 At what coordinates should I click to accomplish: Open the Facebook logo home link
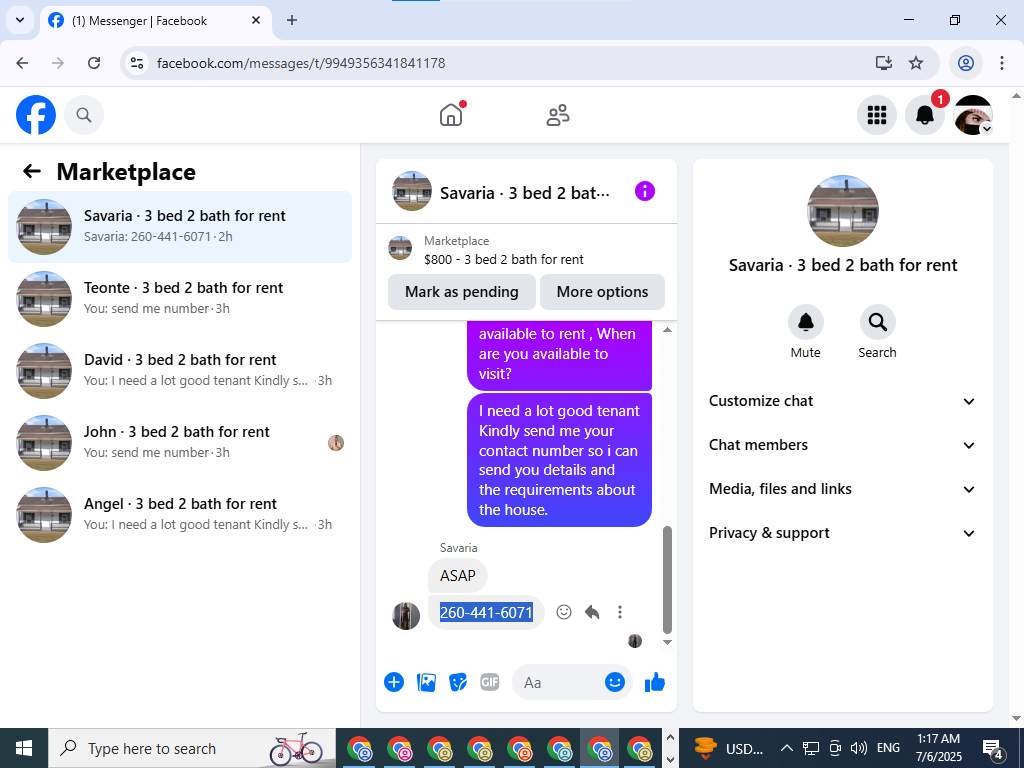point(36,115)
